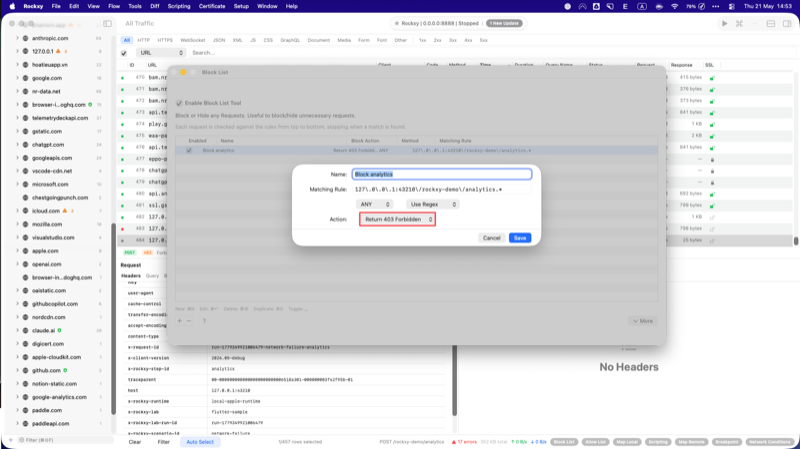Click the Save button
Viewport: 800px width, 449px height.
[520, 238]
